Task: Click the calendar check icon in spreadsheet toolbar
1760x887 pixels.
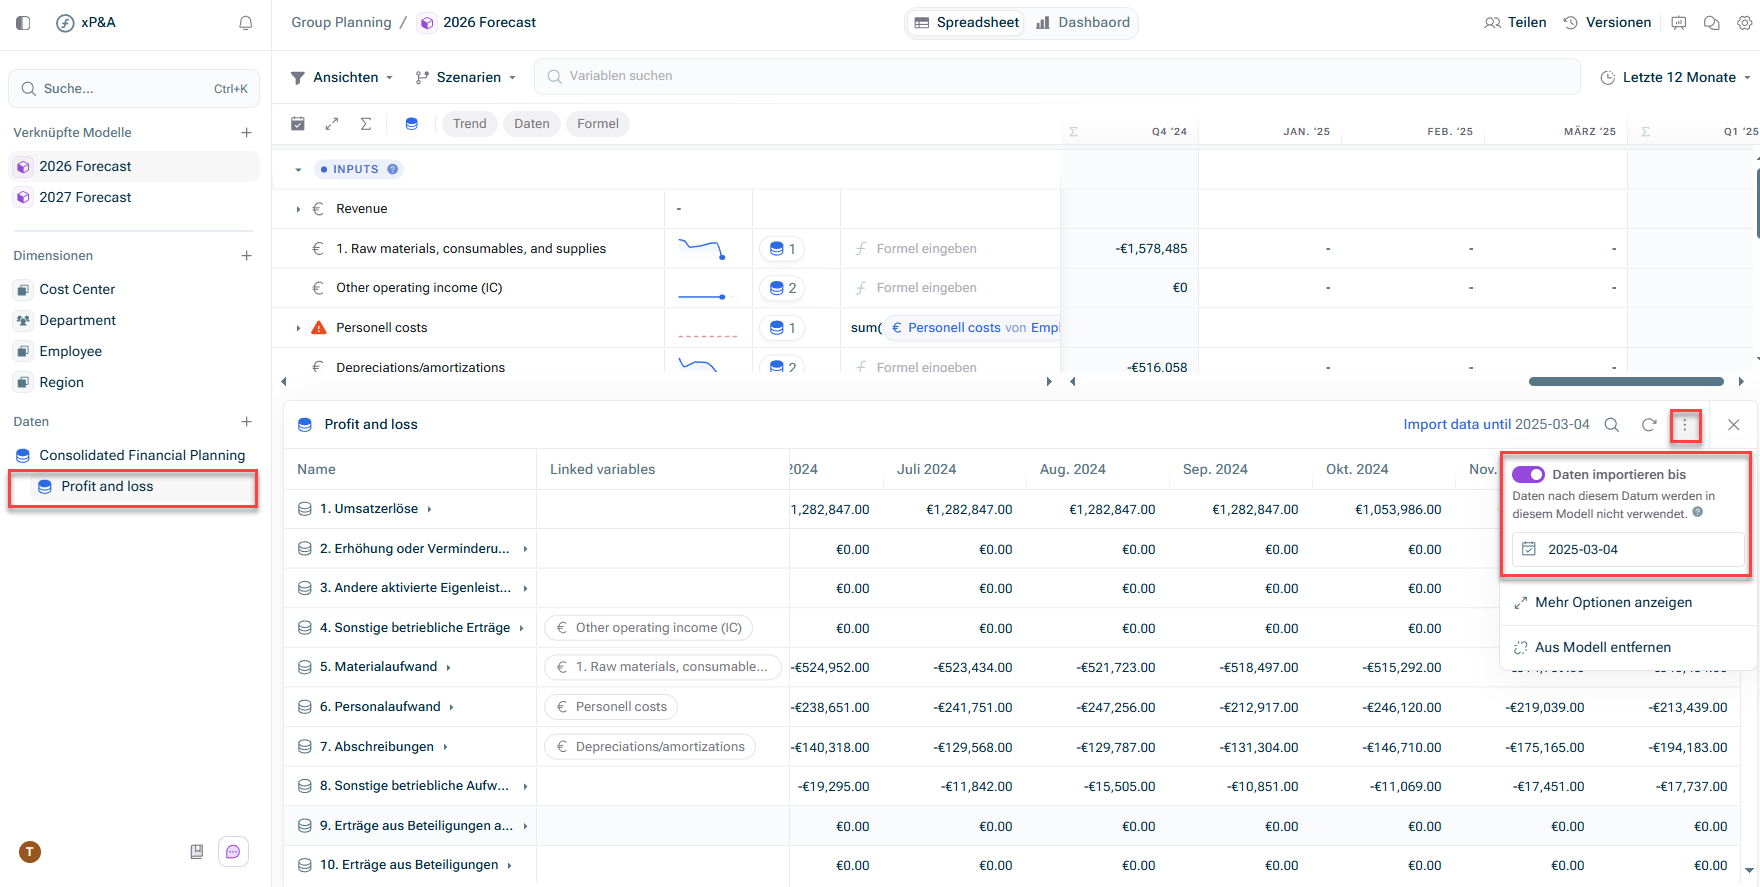Action: pyautogui.click(x=298, y=124)
